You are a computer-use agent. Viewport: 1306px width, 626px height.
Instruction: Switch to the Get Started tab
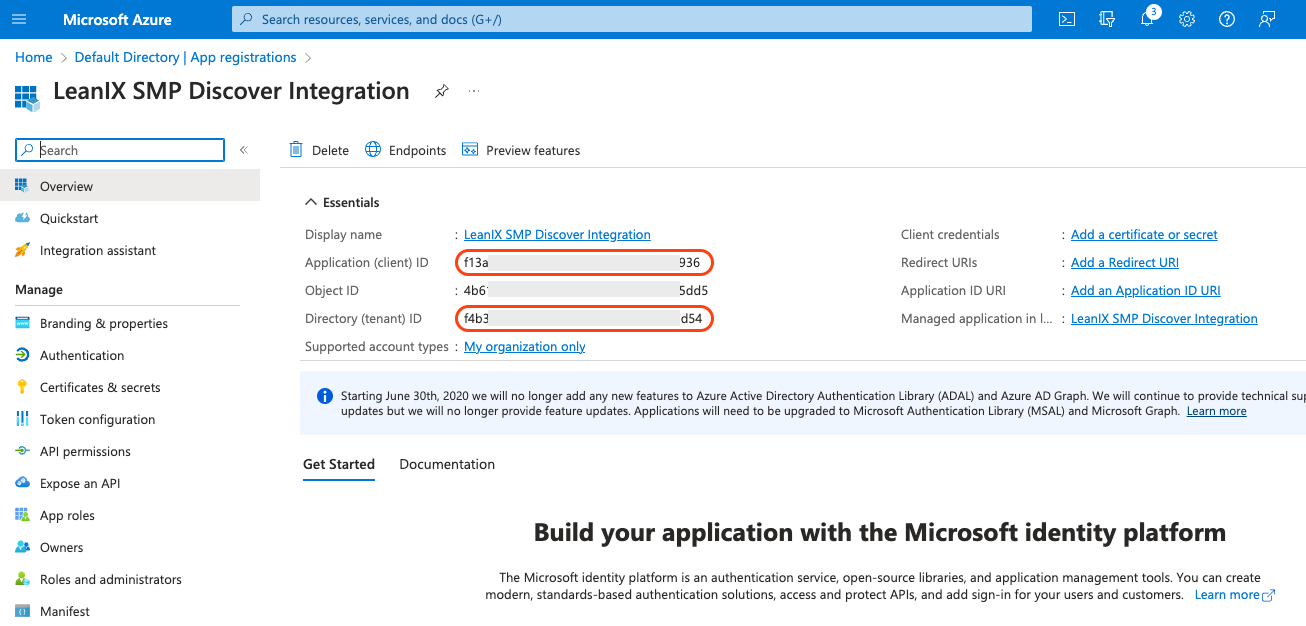[339, 464]
